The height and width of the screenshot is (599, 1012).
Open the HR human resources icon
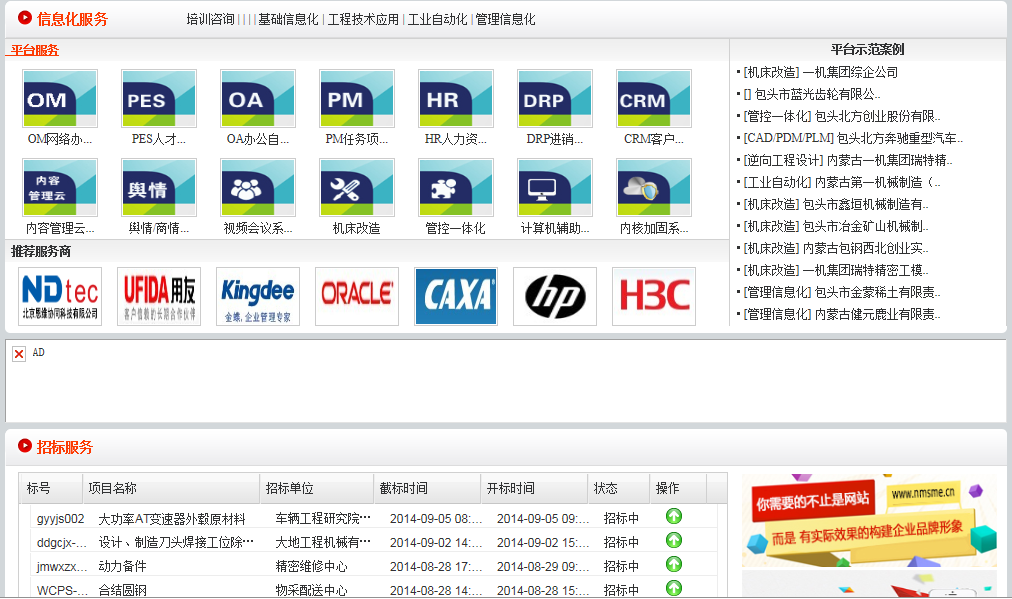456,99
